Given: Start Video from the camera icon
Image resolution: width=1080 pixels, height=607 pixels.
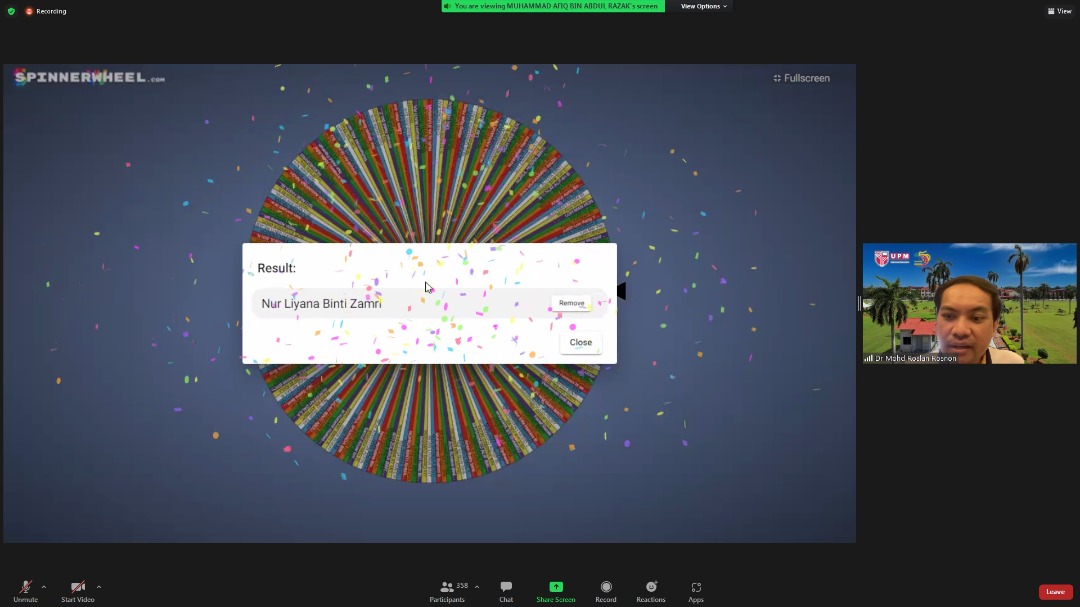Looking at the screenshot, I should tap(77, 588).
